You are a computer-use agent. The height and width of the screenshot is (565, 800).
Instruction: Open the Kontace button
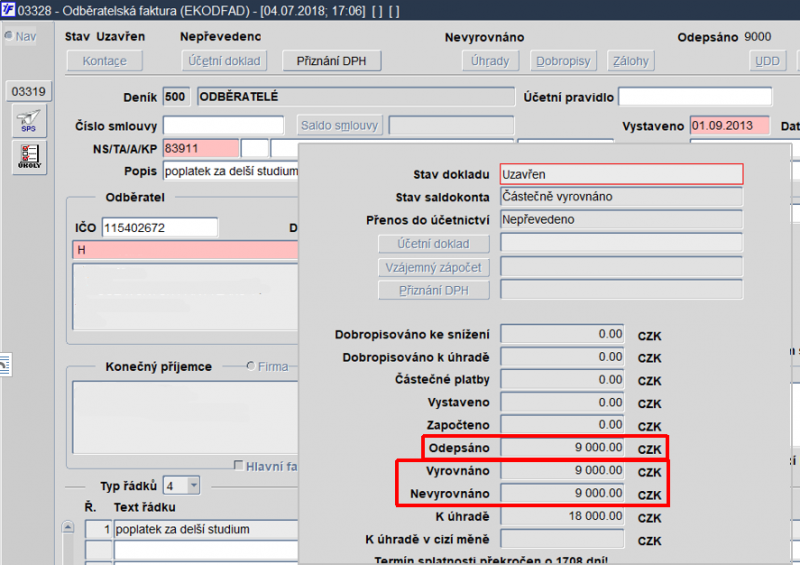pos(105,61)
